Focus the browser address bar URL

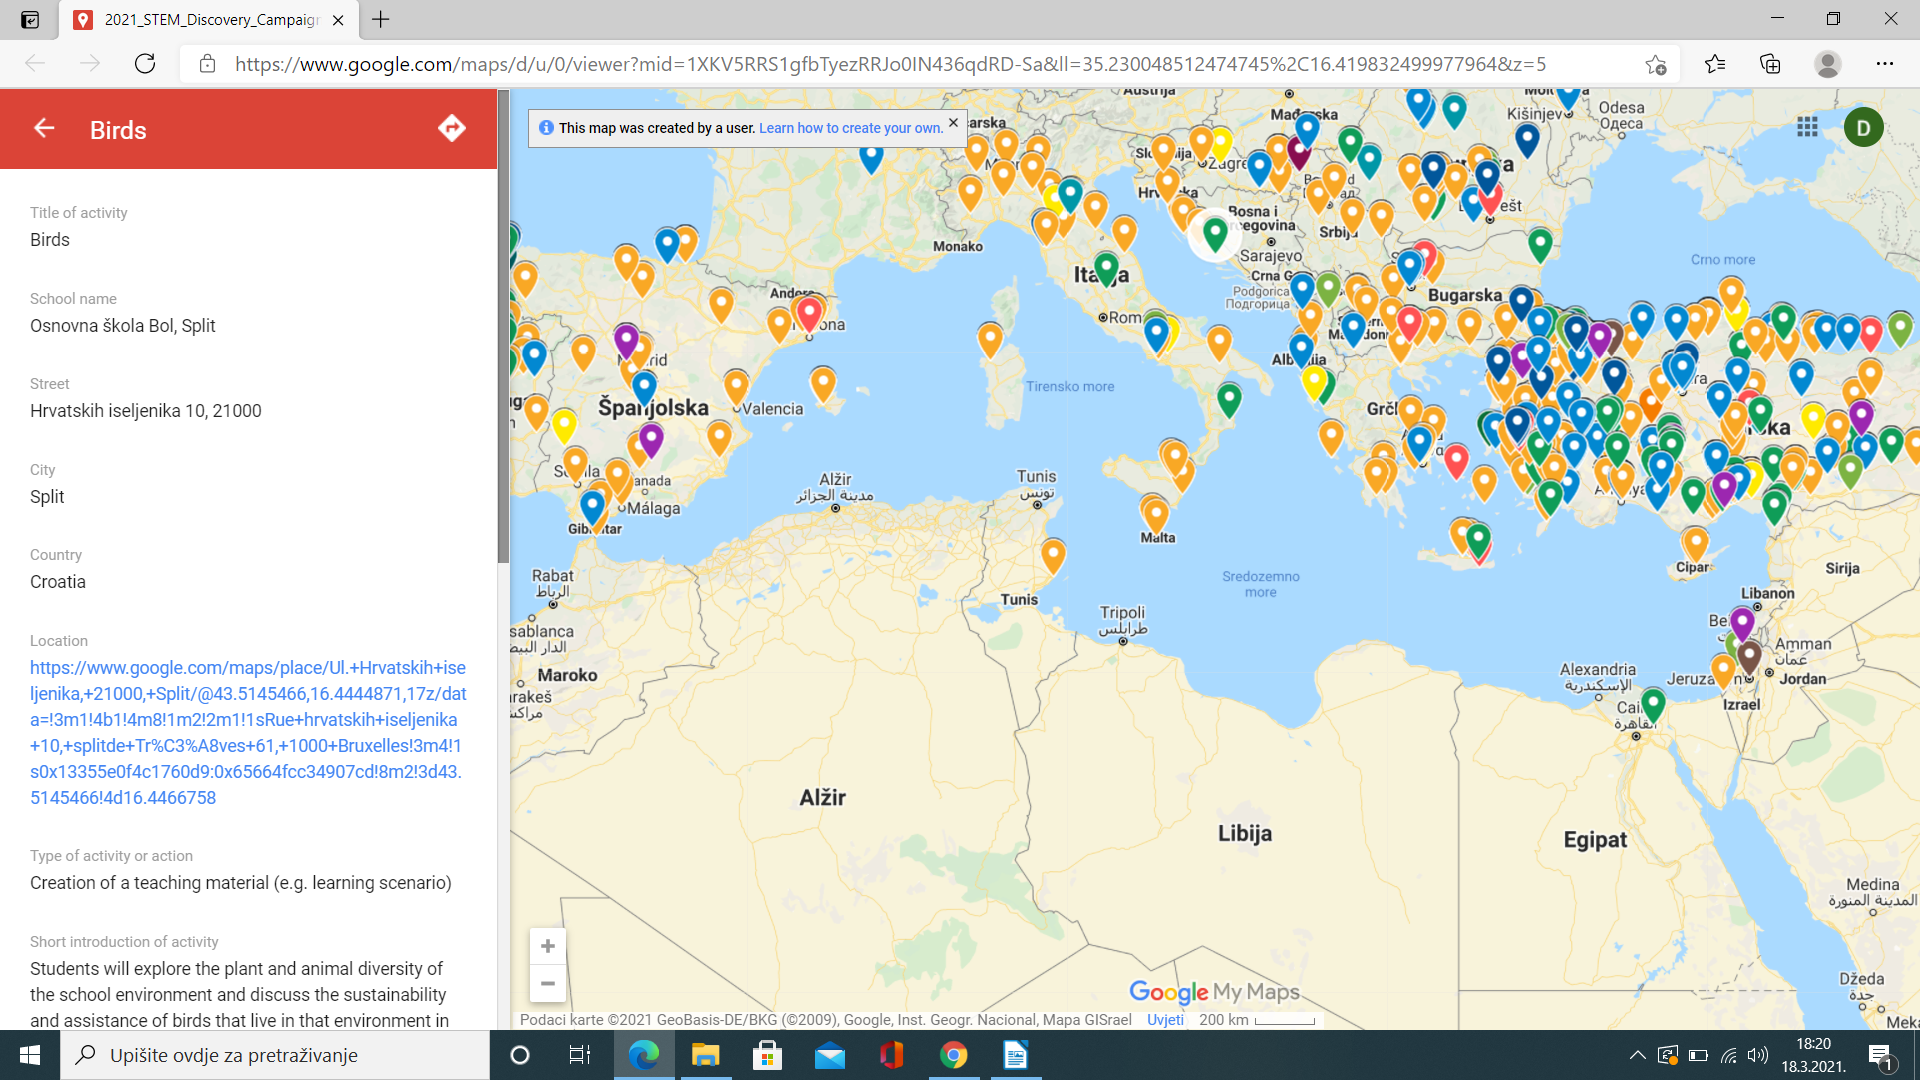point(890,64)
